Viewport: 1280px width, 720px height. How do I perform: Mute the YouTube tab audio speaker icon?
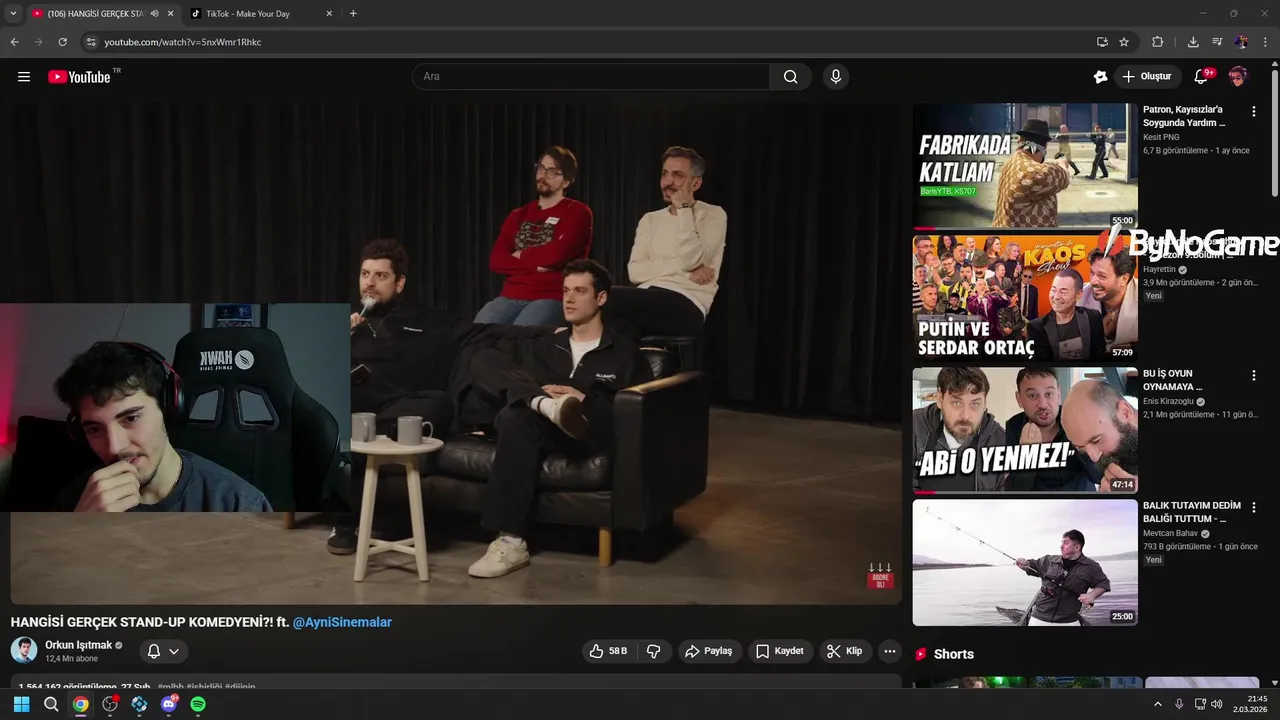[154, 14]
